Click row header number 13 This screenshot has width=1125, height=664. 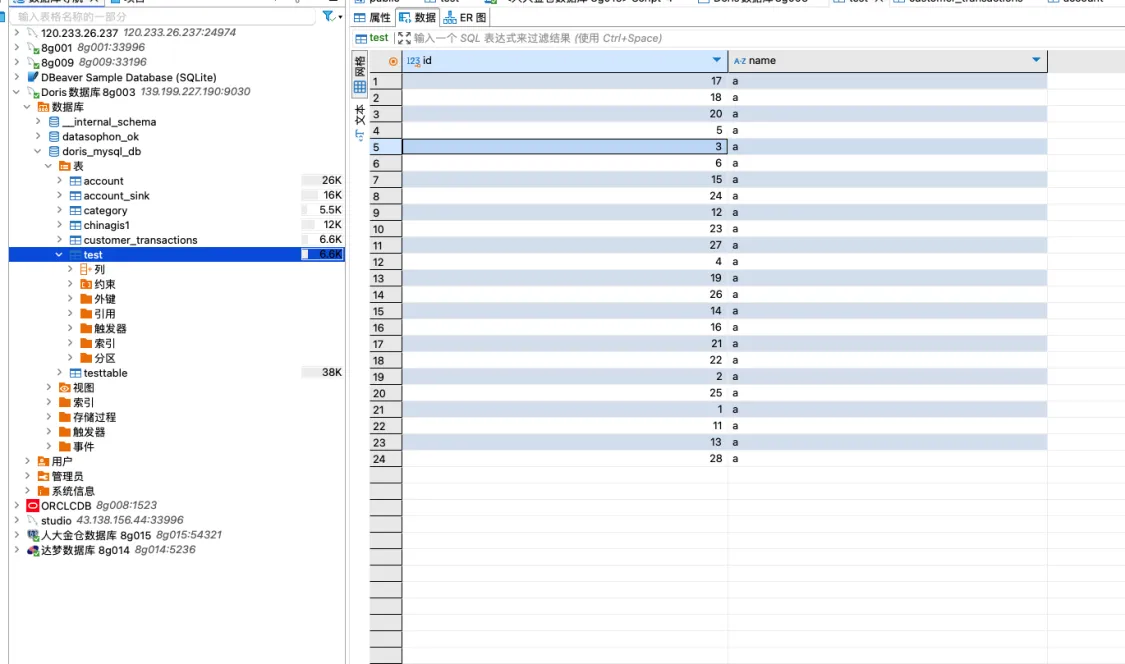point(385,279)
